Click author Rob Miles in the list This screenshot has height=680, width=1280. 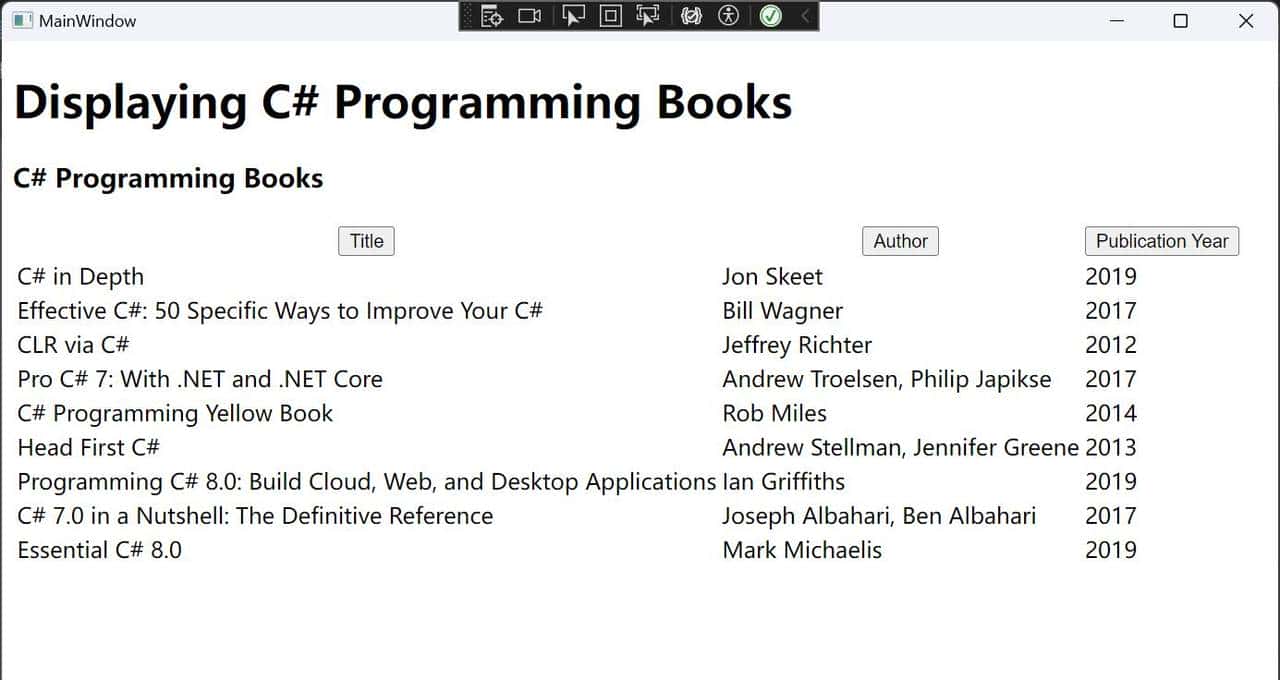coord(774,413)
